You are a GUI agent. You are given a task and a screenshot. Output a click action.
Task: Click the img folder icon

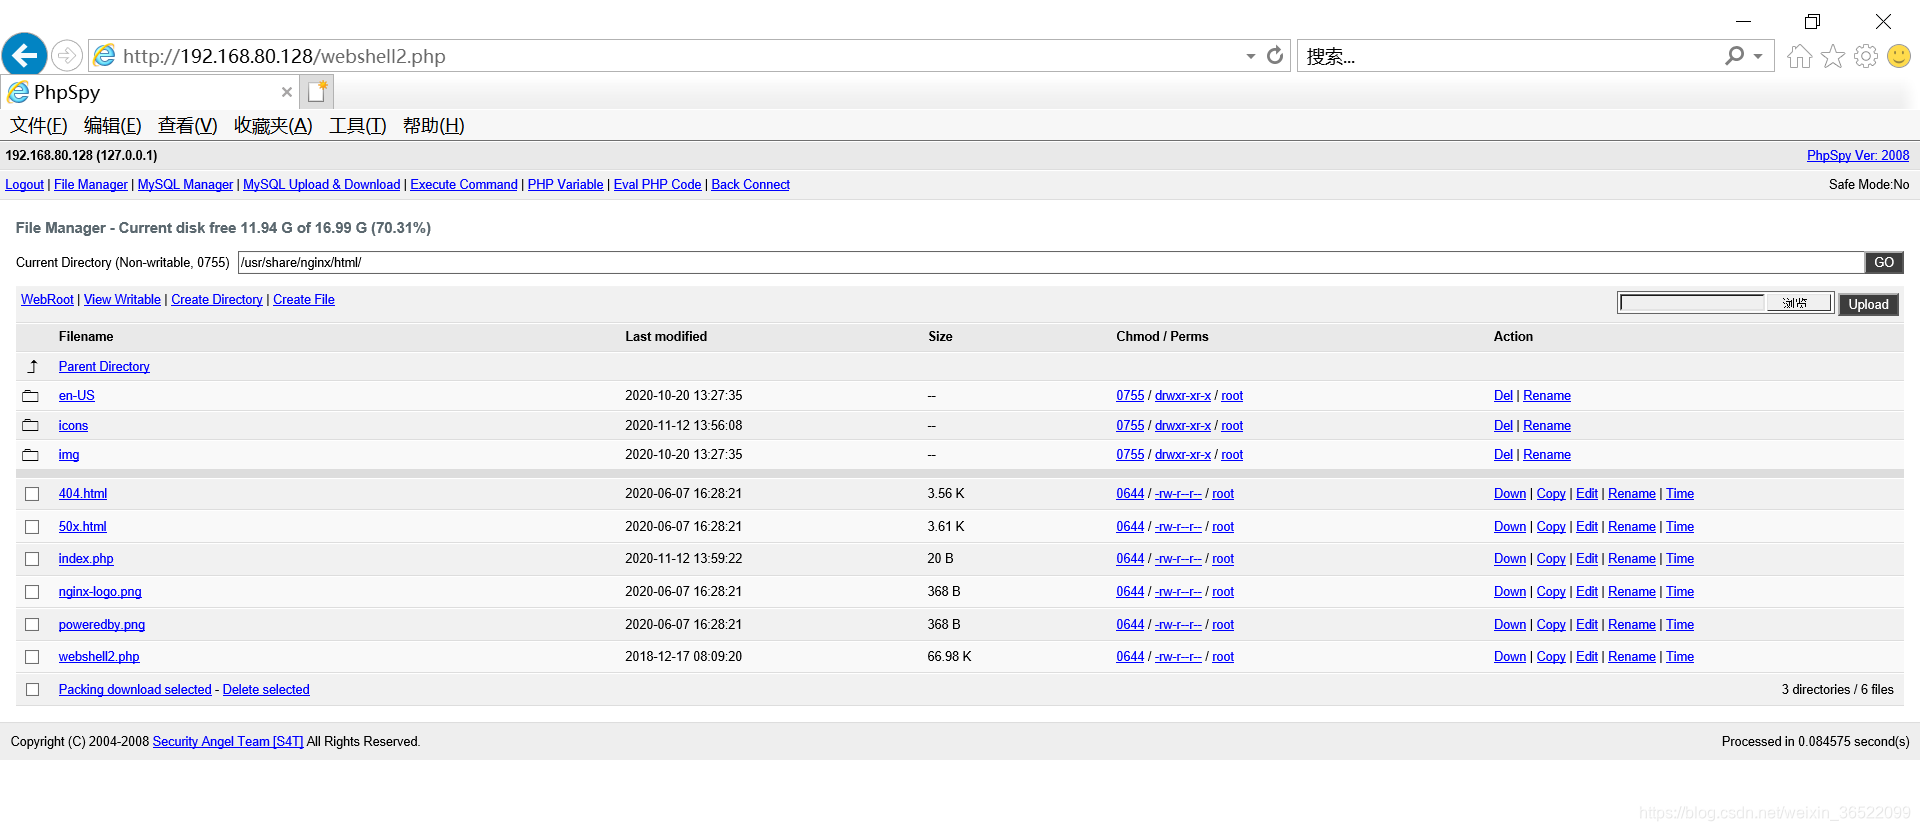[x=31, y=455]
